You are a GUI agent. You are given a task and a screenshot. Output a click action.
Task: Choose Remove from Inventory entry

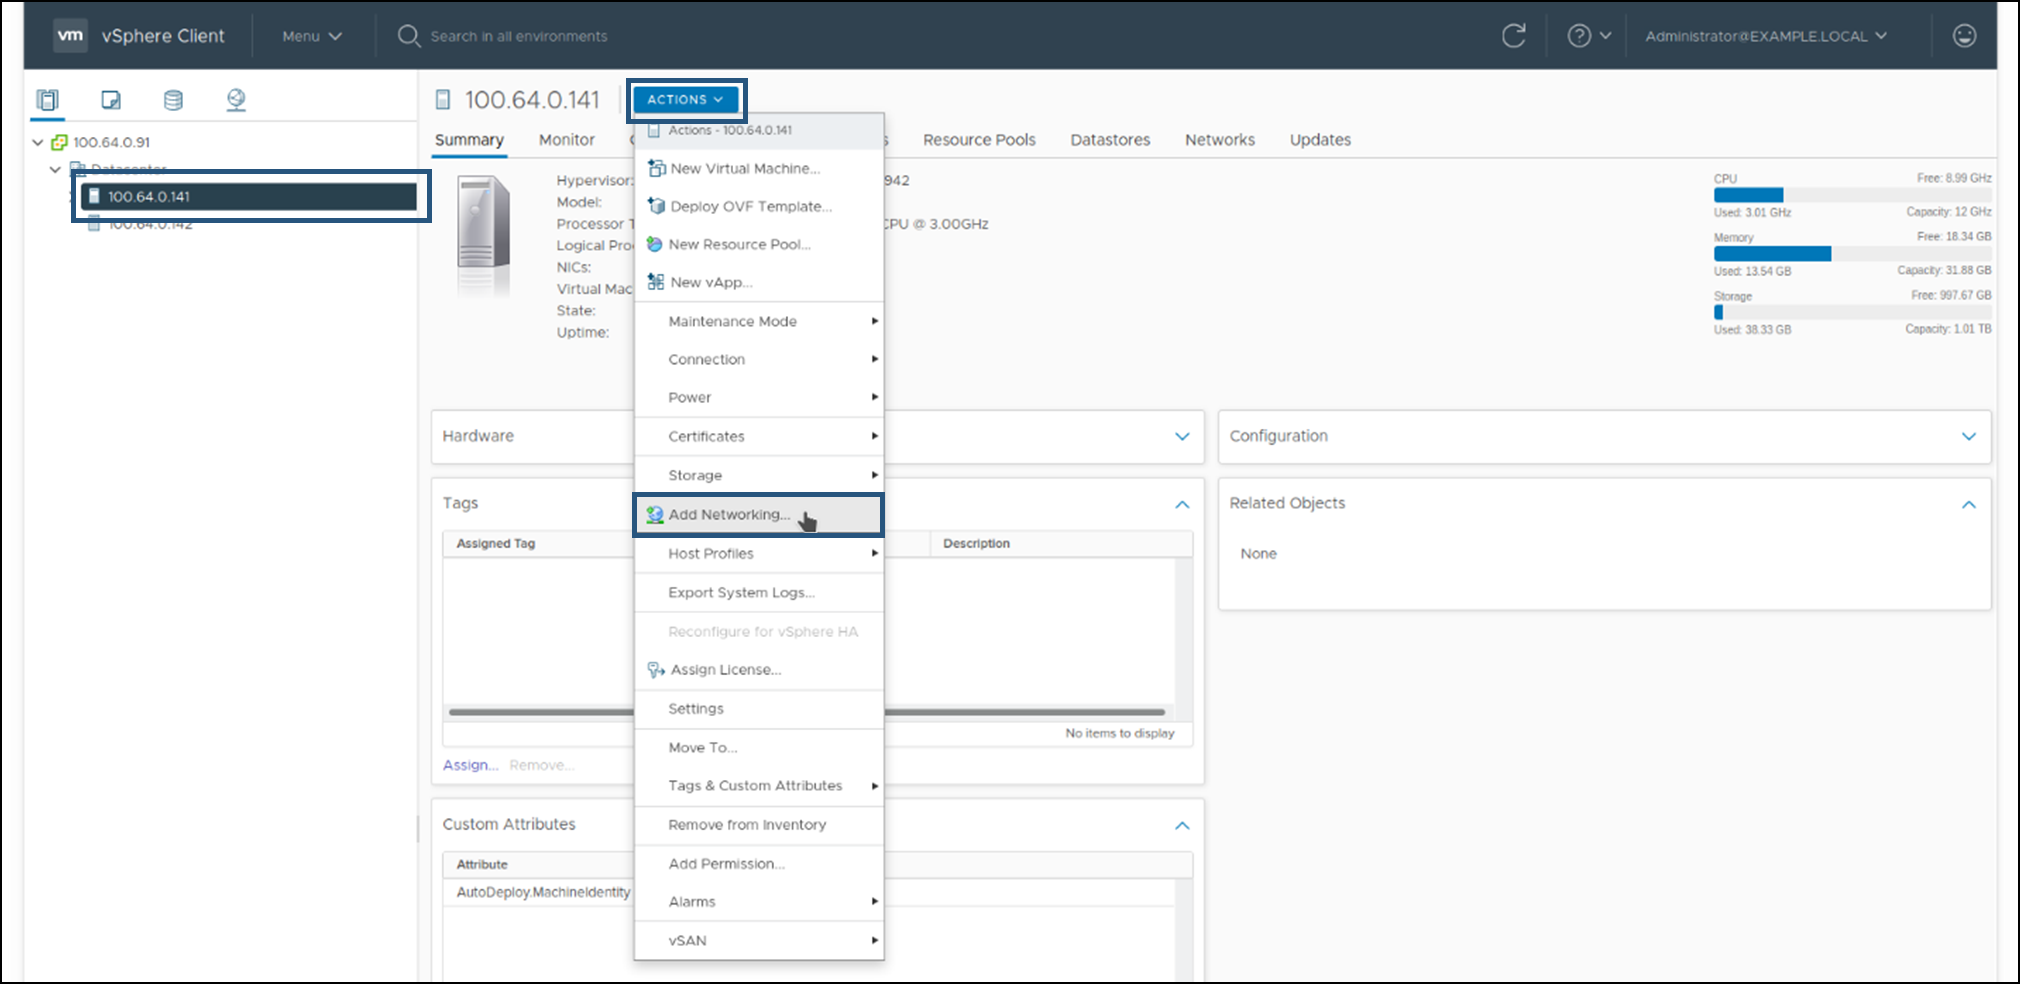pos(759,824)
